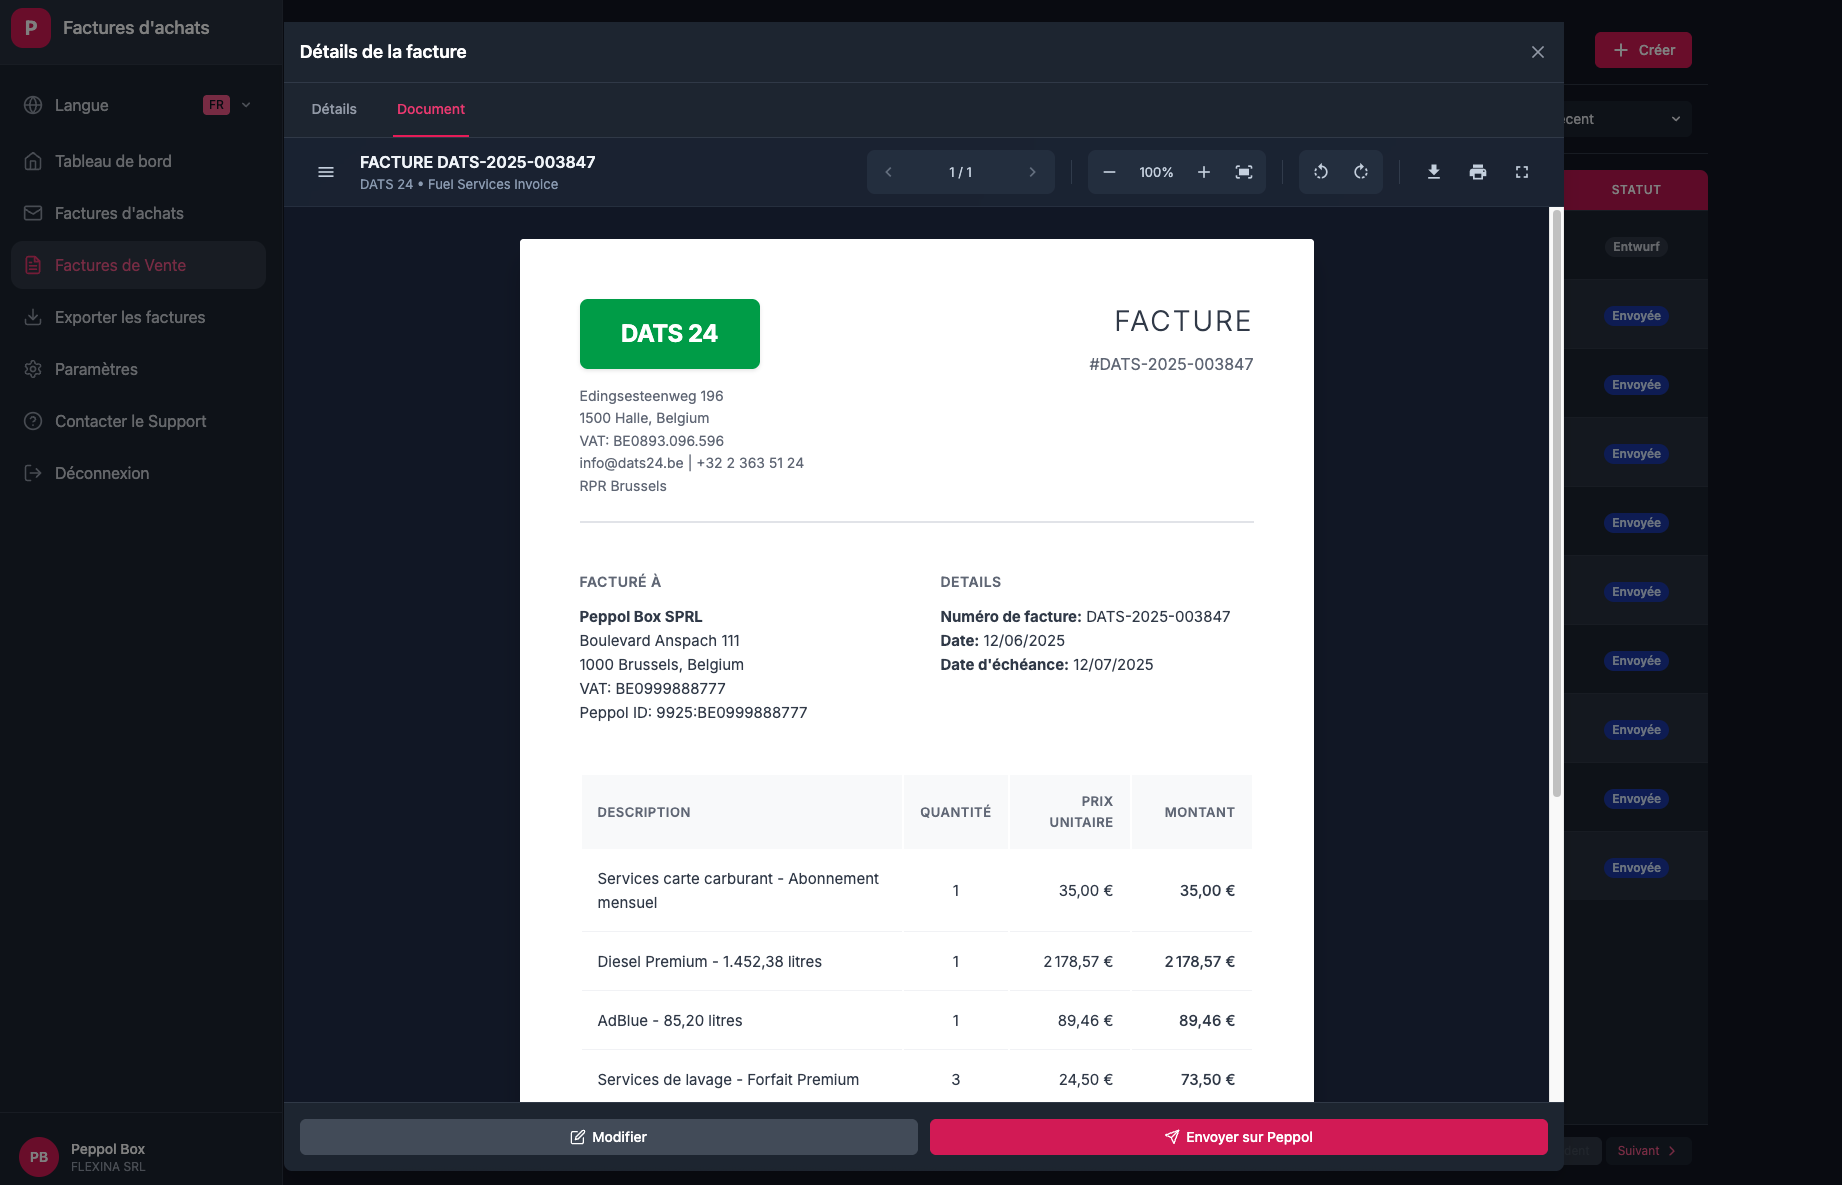This screenshot has width=1842, height=1185.
Task: Click the Entwurf status badge
Action: [1636, 247]
